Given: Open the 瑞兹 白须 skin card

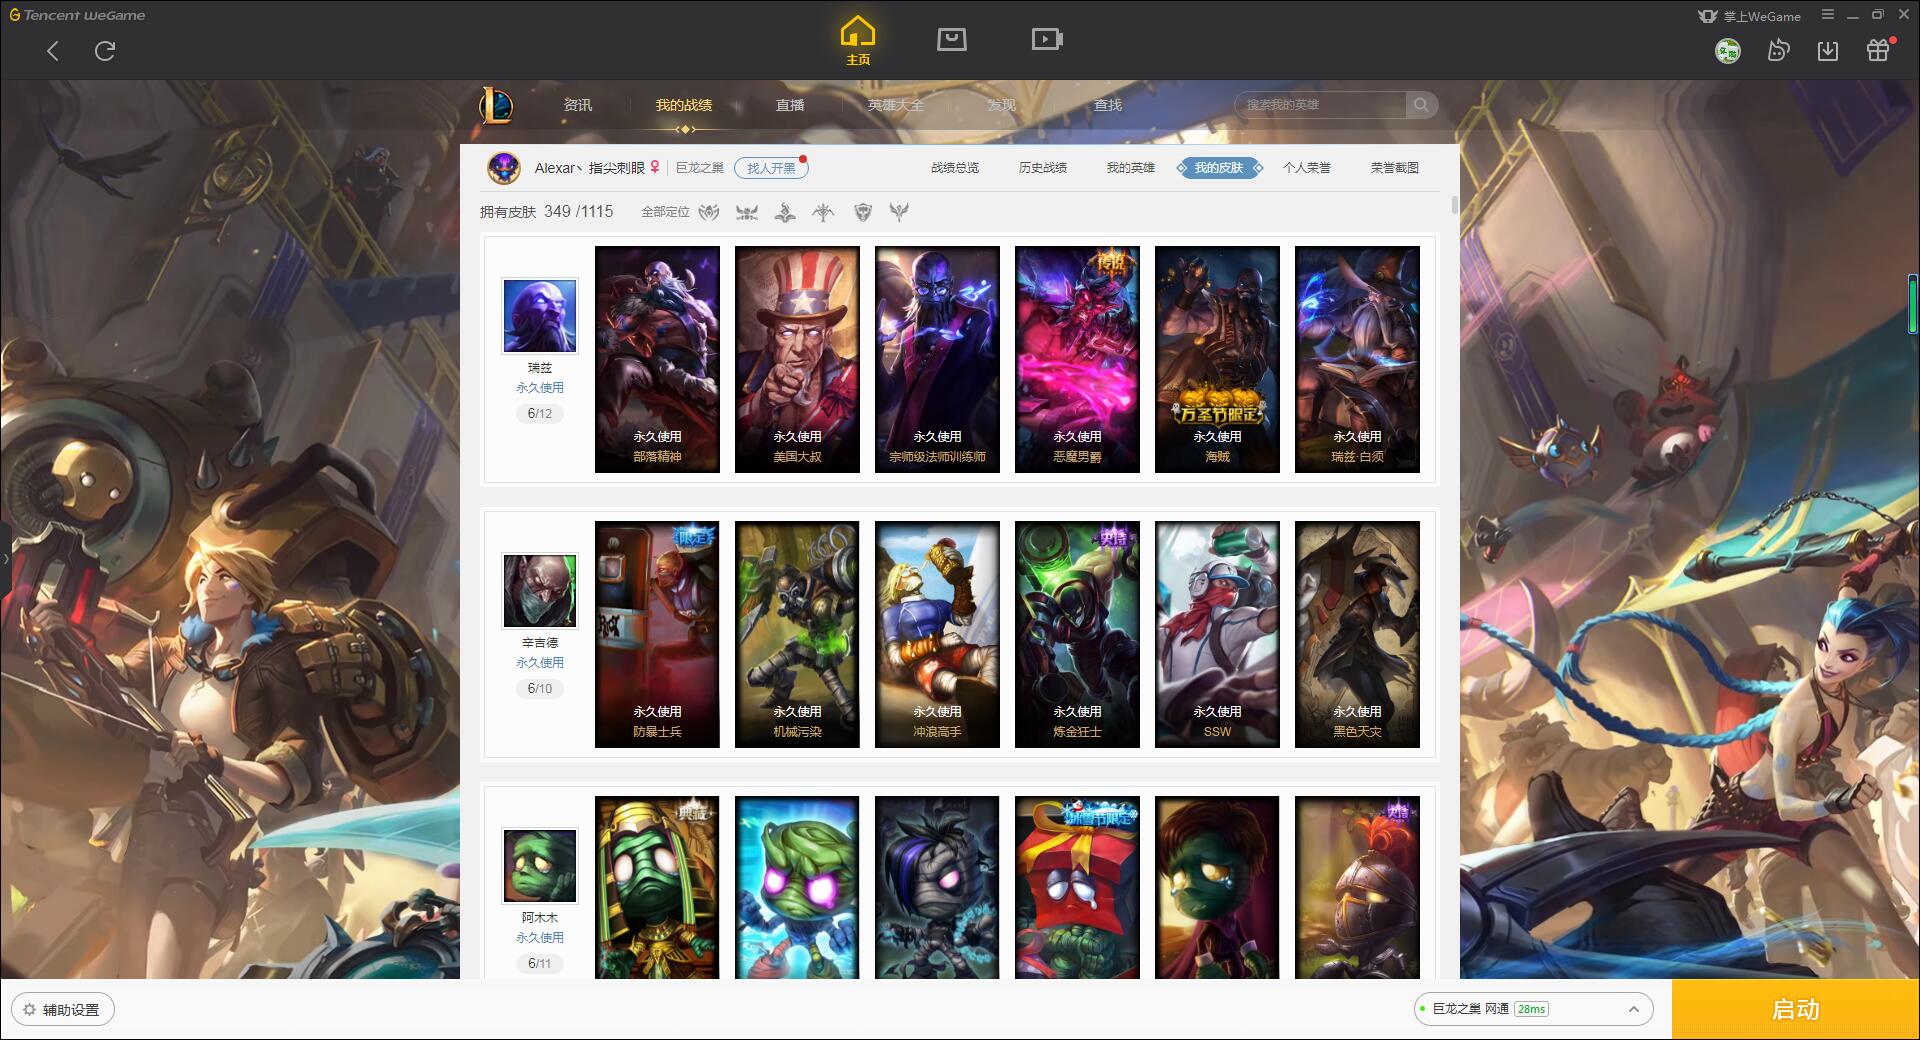Looking at the screenshot, I should 1357,359.
